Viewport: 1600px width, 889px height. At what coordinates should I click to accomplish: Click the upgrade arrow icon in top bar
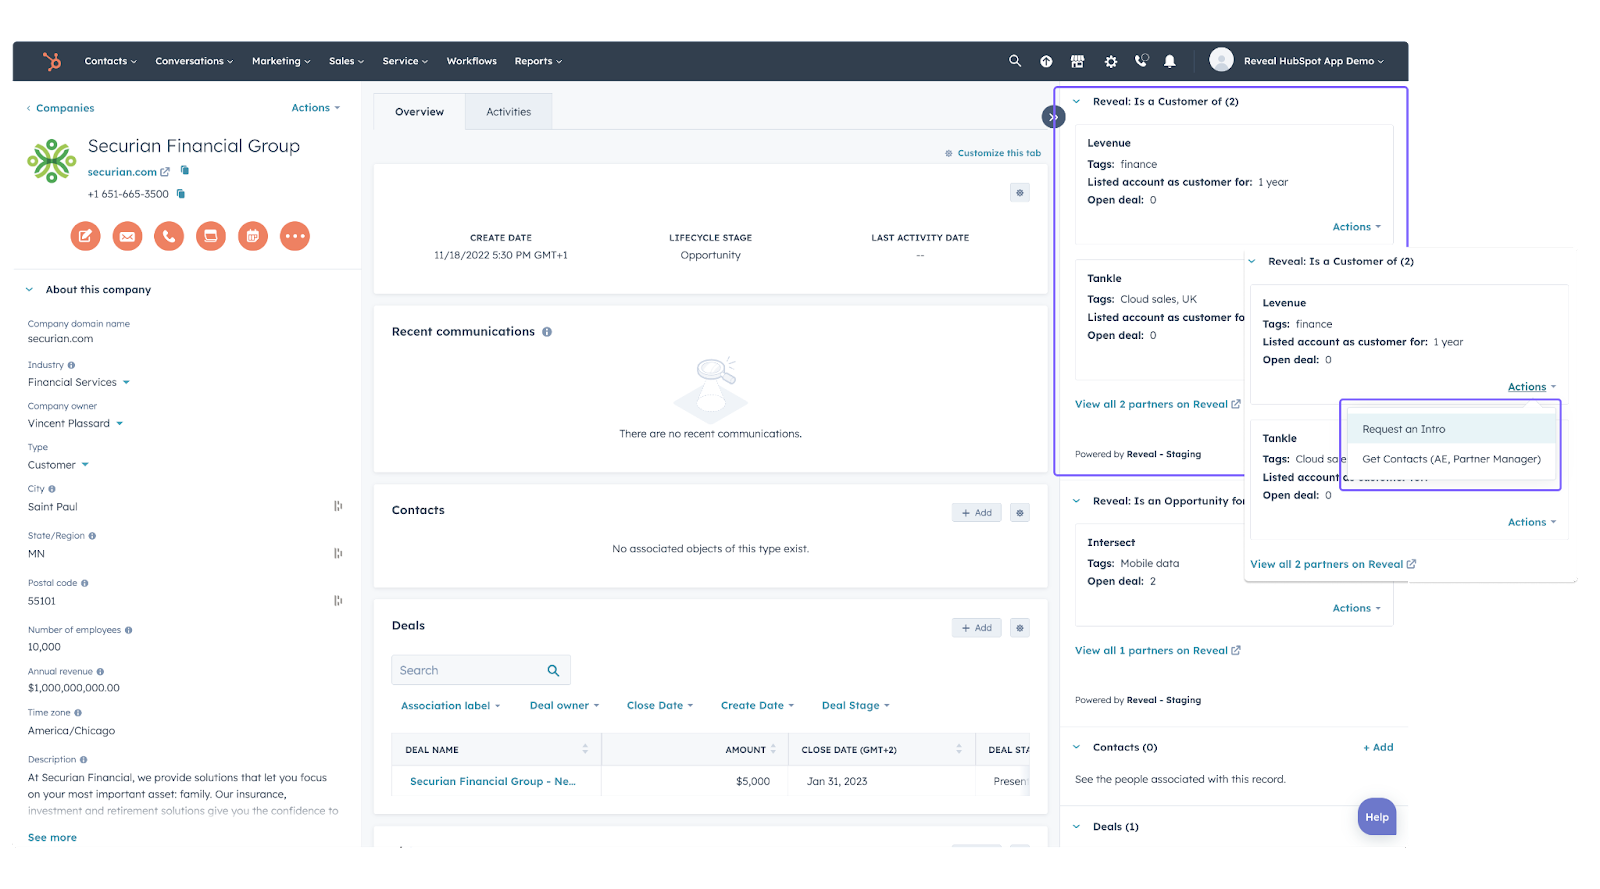tap(1046, 61)
